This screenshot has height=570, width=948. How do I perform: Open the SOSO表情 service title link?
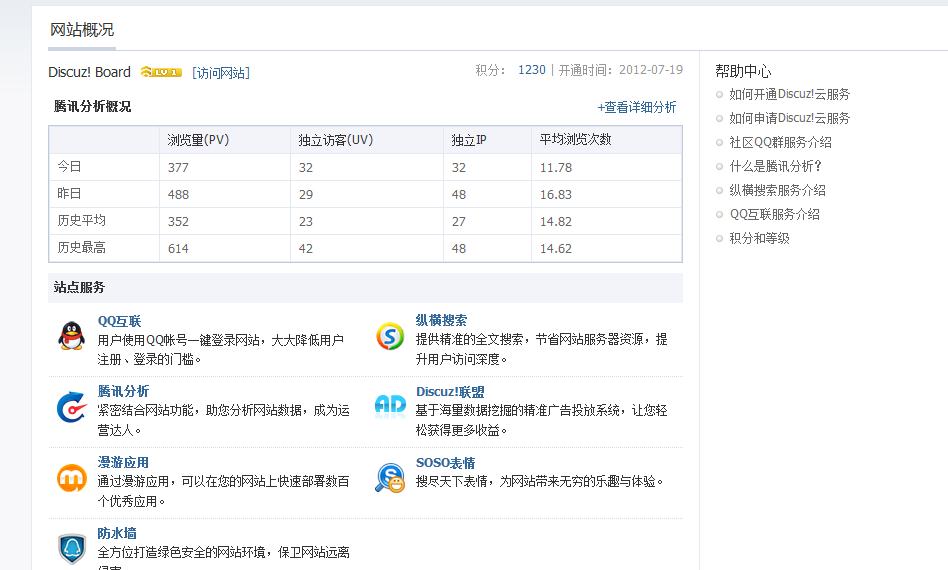(x=445, y=463)
